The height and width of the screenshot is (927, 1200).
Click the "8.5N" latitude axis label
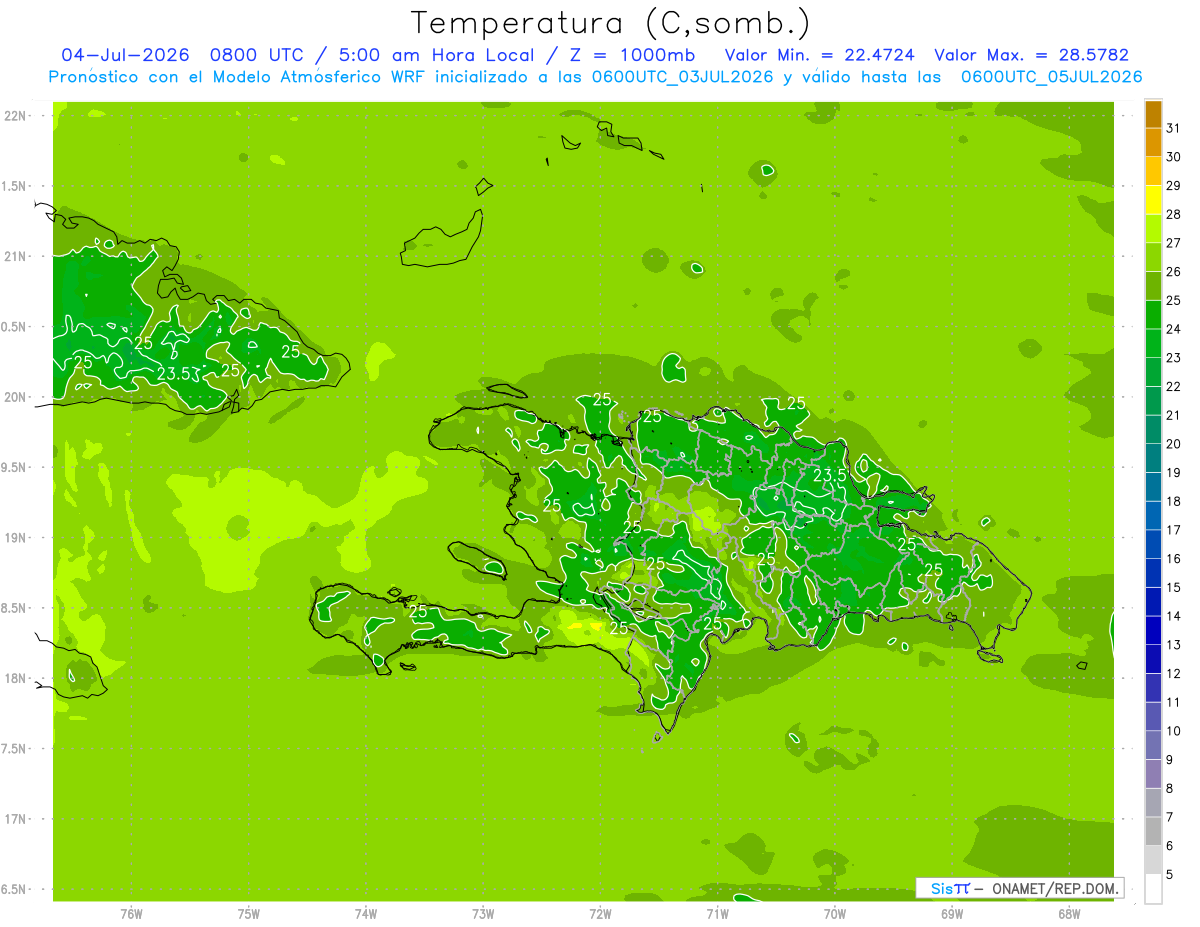(15, 608)
